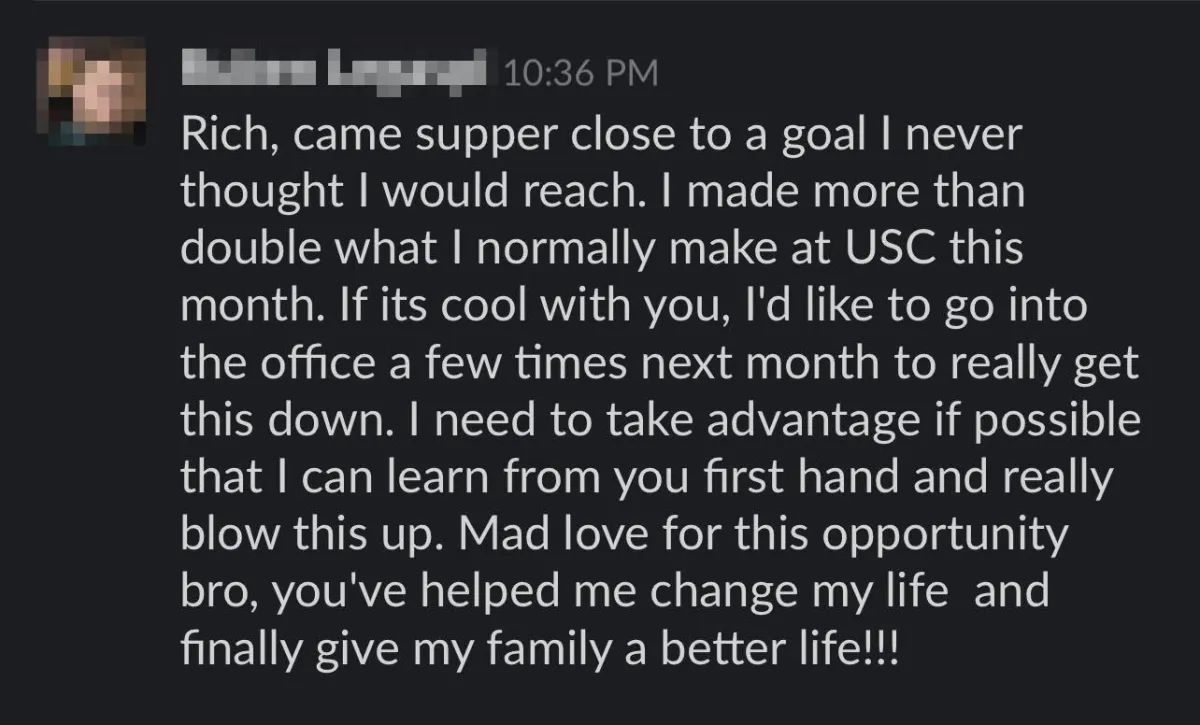Click the "USC" text in message
The width and height of the screenshot is (1200, 725).
(x=879, y=248)
